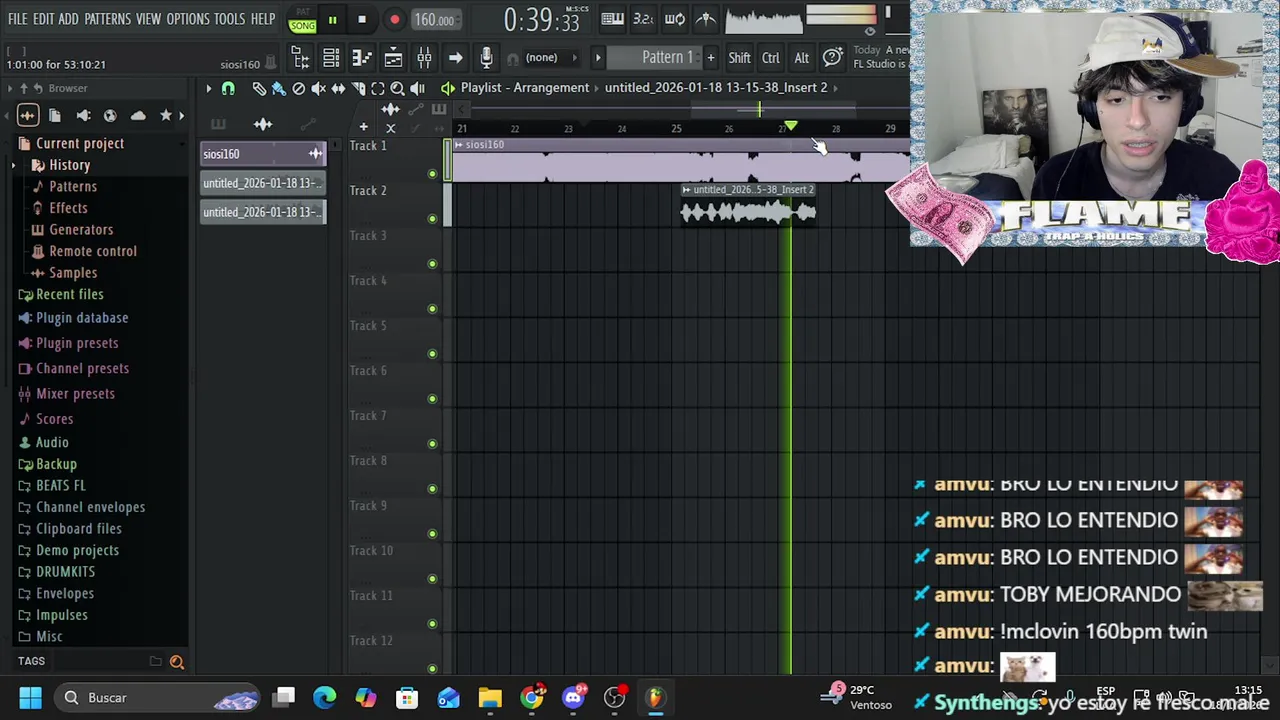Open the mixer icon
1280x720 pixels.
(x=424, y=58)
